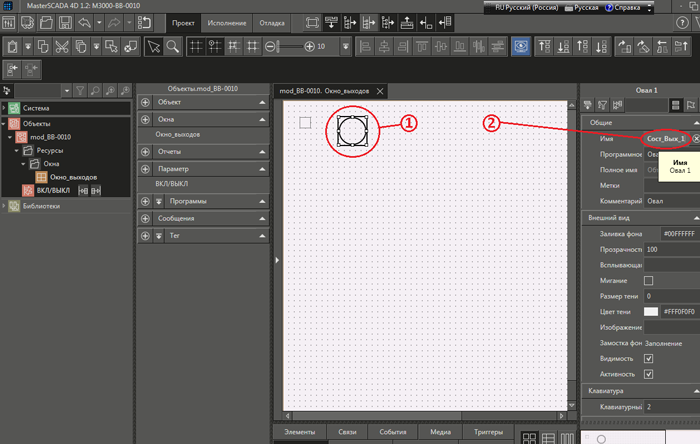Image resolution: width=700 pixels, height=444 pixels.
Task: Toggle the eye visibility toolbar button
Action: [x=519, y=46]
